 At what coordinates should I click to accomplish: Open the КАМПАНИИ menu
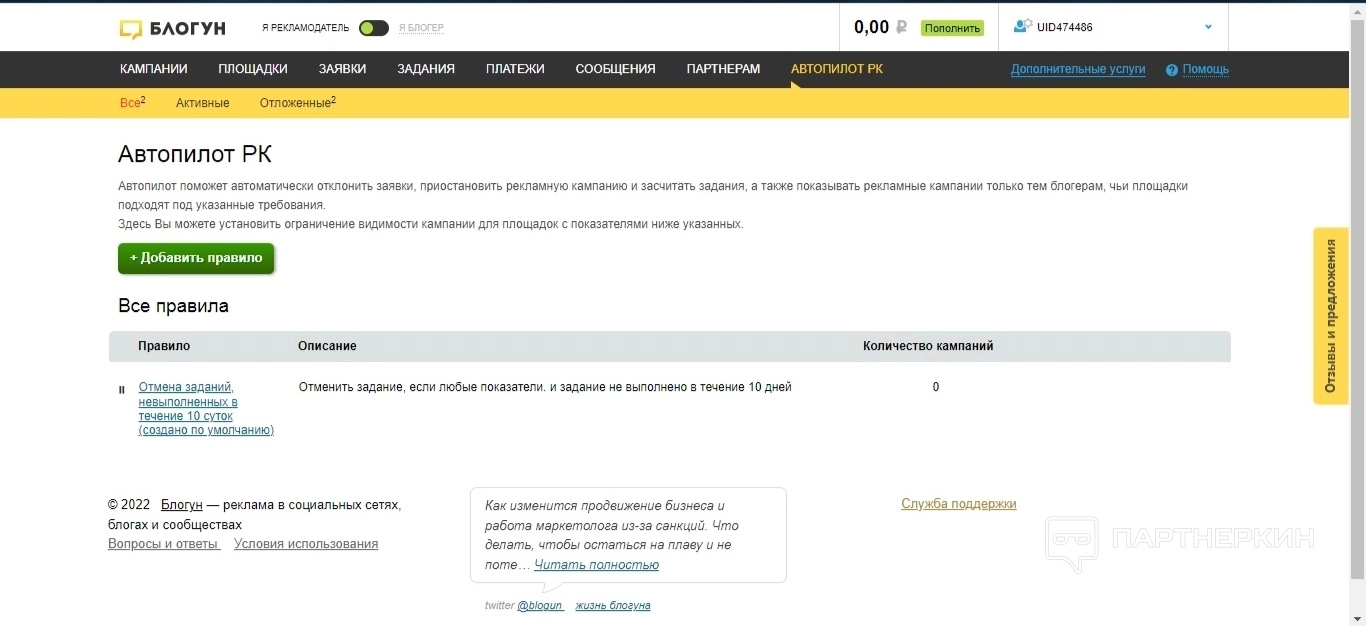pos(154,69)
